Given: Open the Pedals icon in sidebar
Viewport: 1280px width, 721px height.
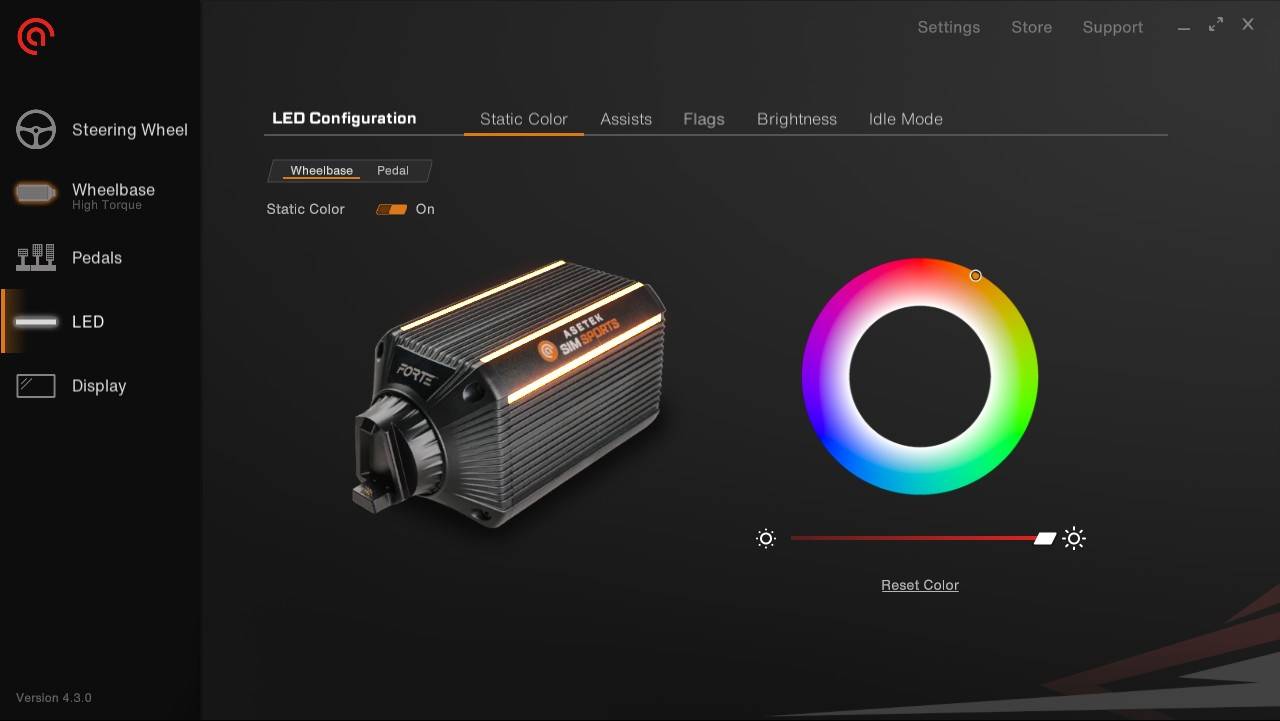Looking at the screenshot, I should tap(36, 258).
